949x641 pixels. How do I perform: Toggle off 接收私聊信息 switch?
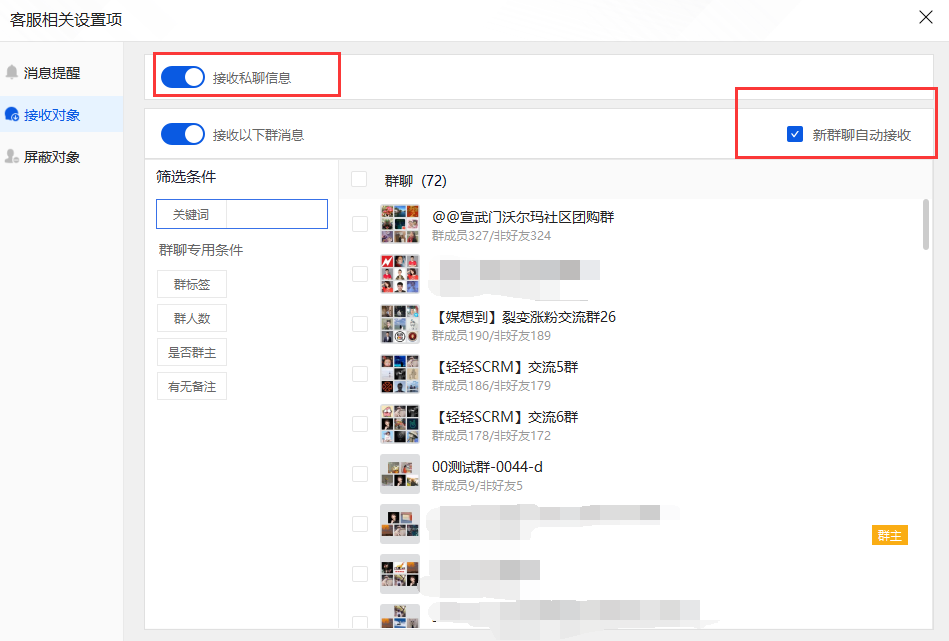(x=183, y=77)
